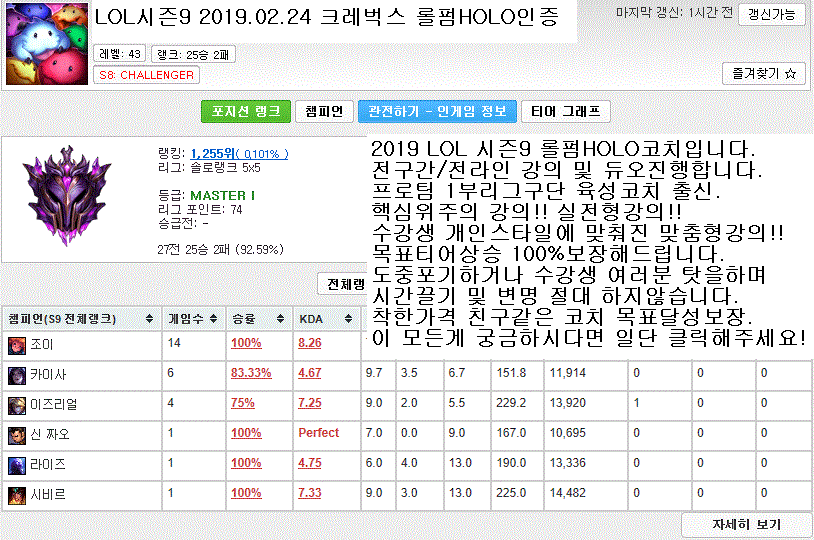This screenshot has width=814, height=540.
Task: Click the star icon in 즐겨찾기 button
Action: coord(790,74)
